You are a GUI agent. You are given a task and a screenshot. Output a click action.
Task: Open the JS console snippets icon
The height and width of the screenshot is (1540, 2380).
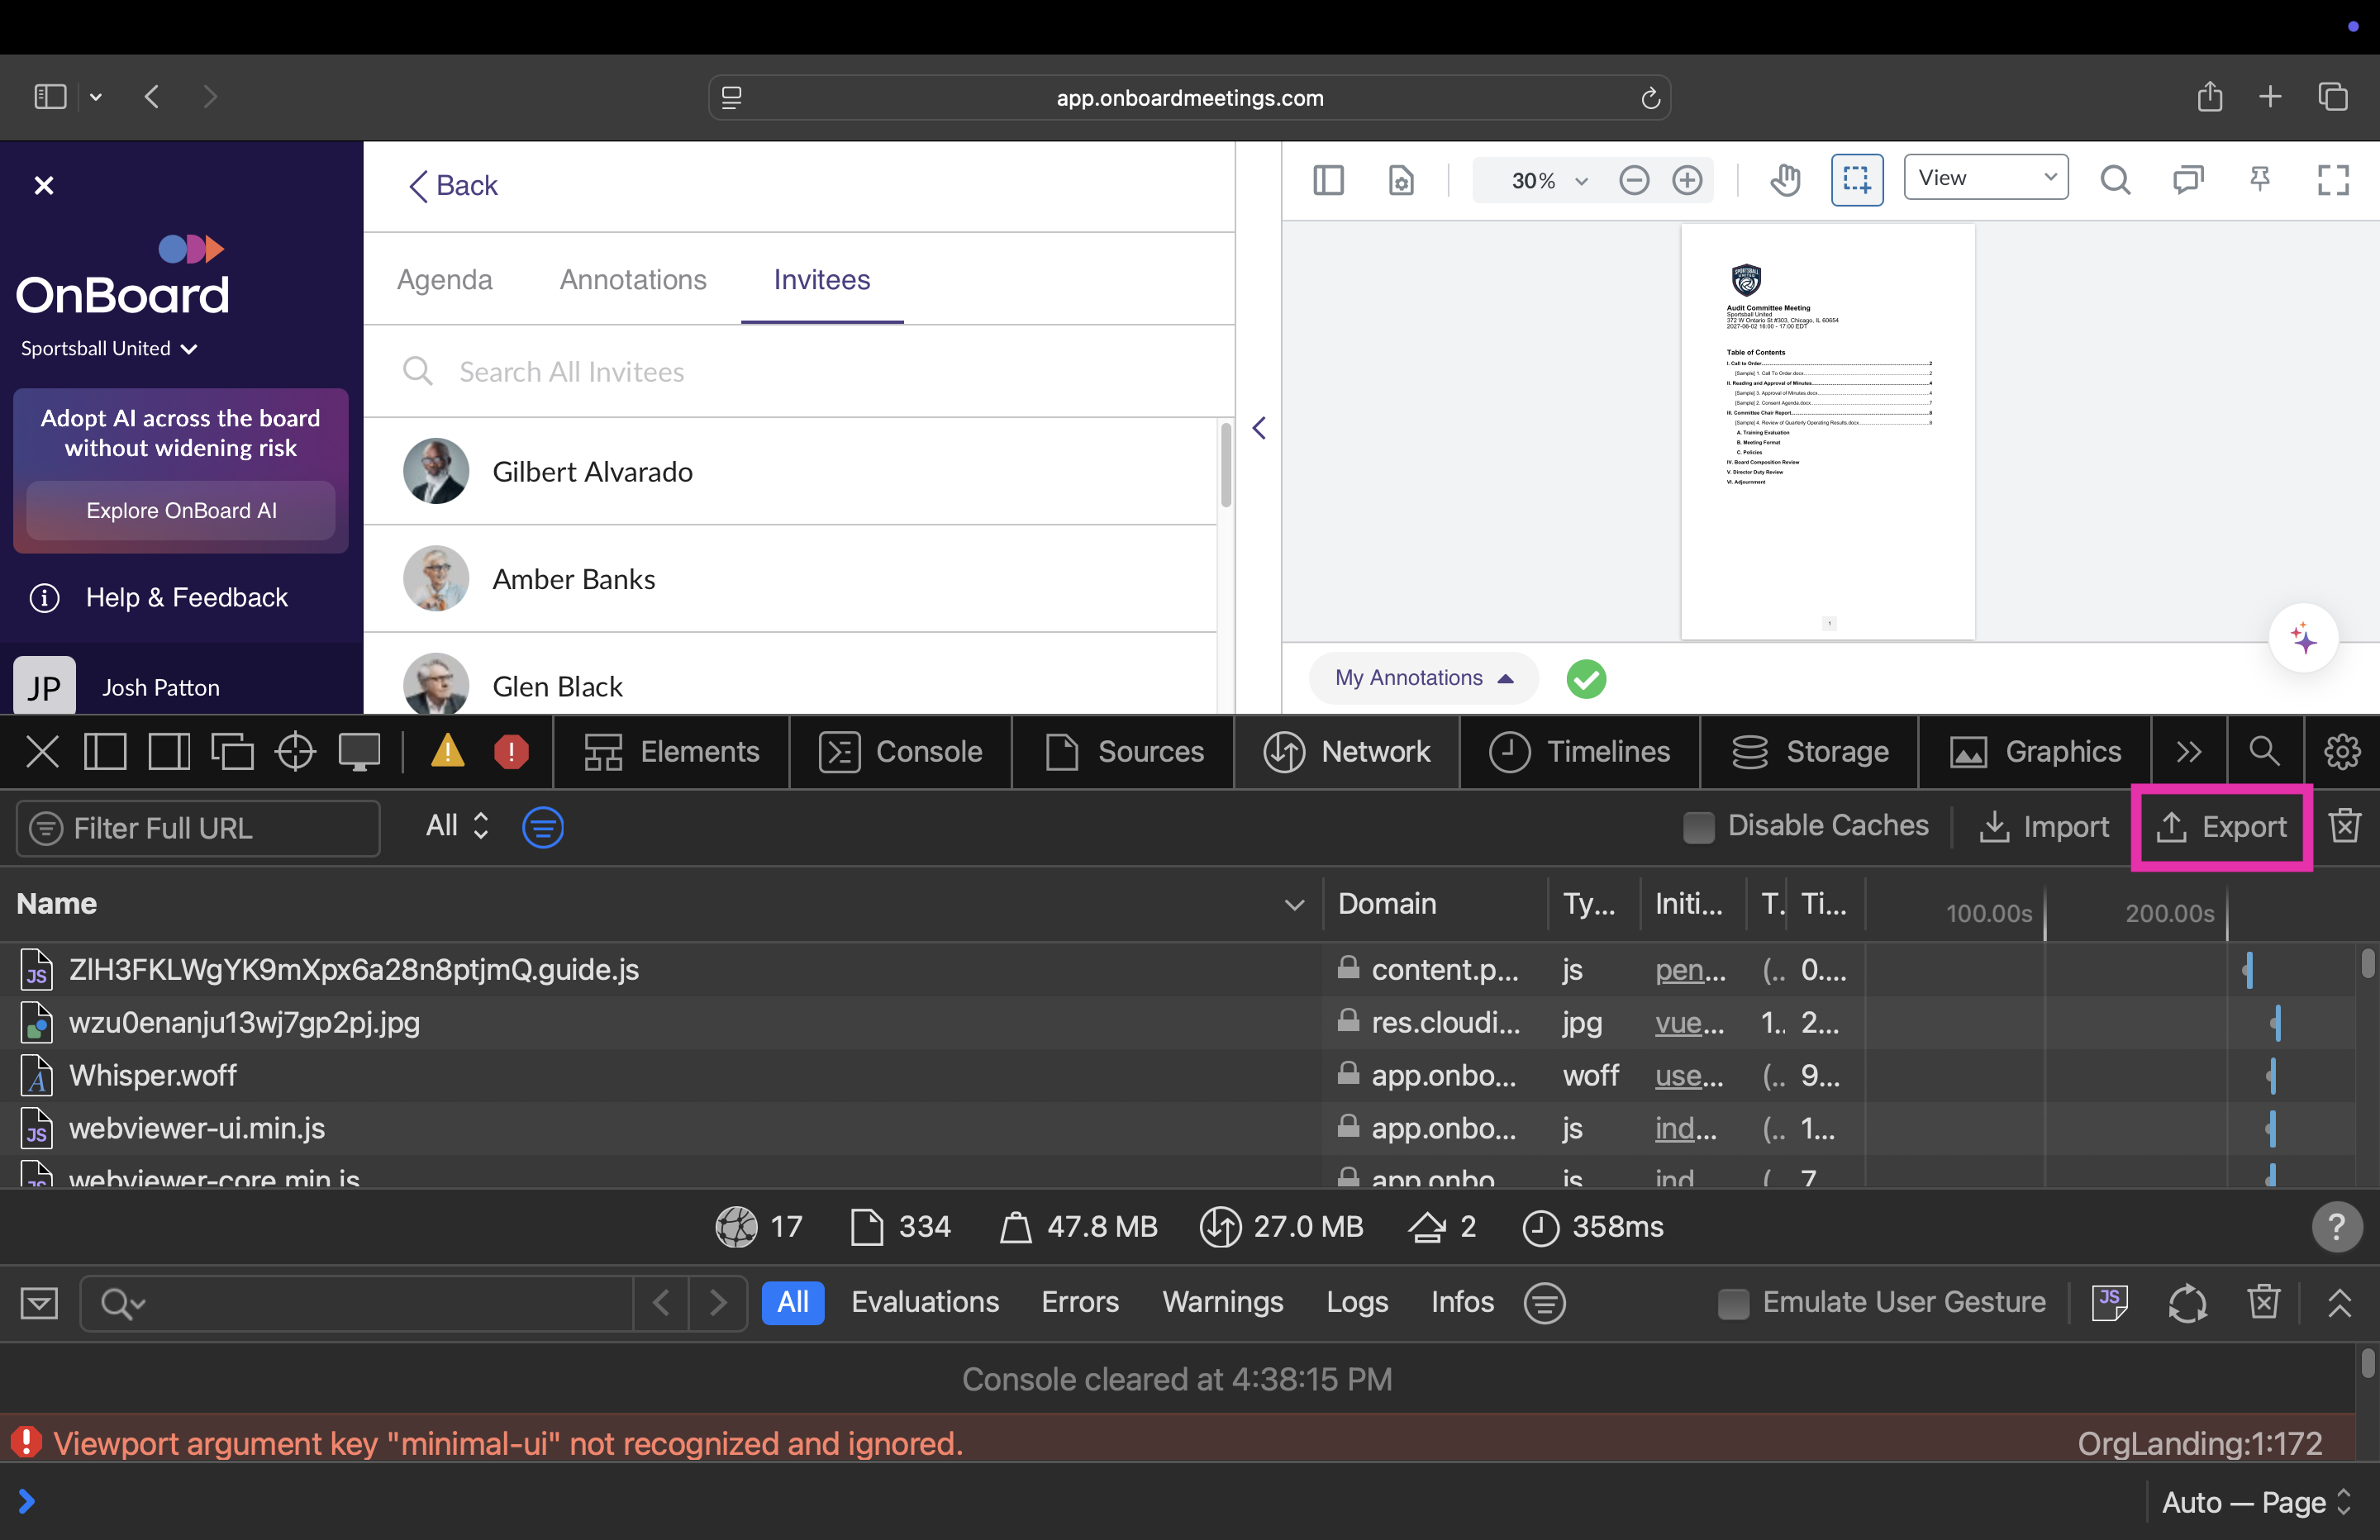(x=2110, y=1303)
